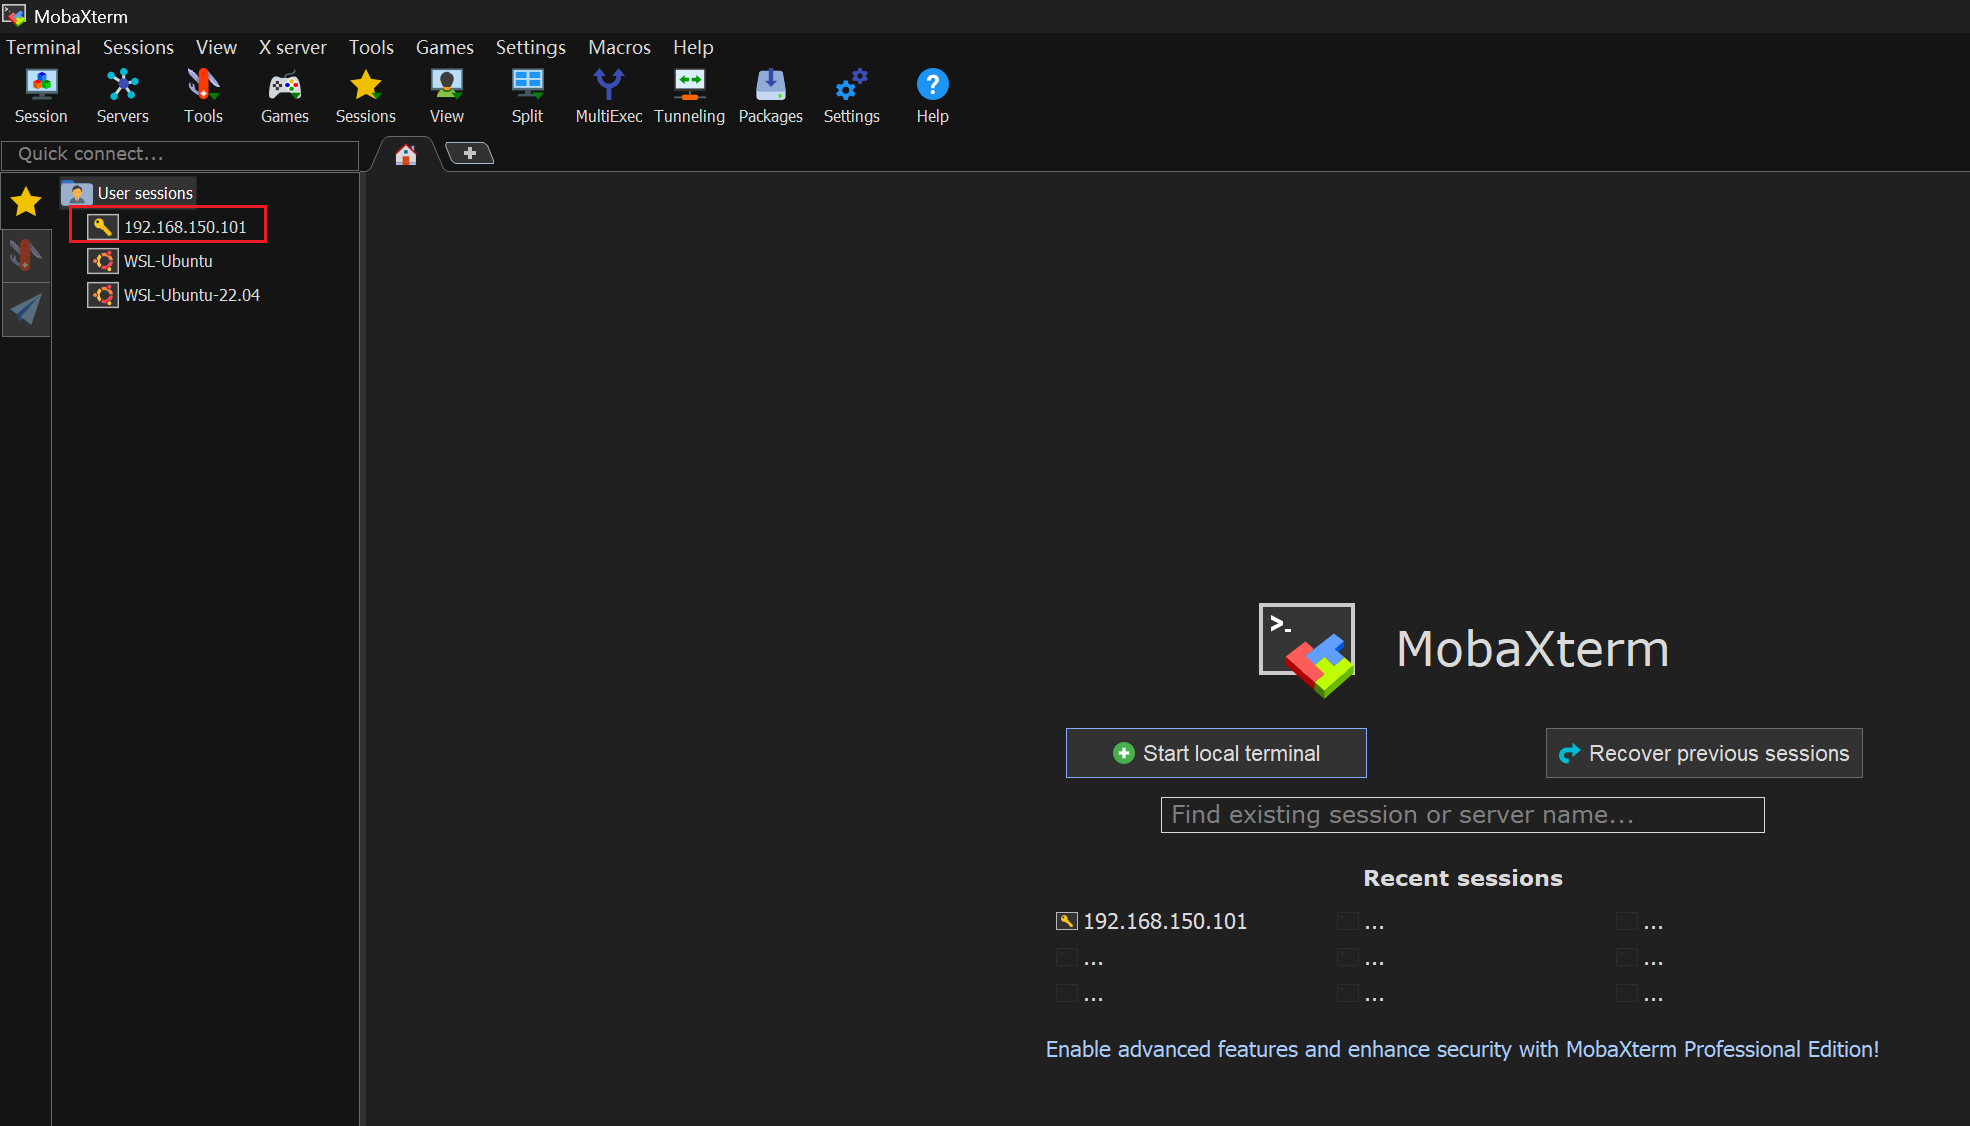The height and width of the screenshot is (1126, 1970).
Task: Open the X server menu
Action: tap(292, 47)
